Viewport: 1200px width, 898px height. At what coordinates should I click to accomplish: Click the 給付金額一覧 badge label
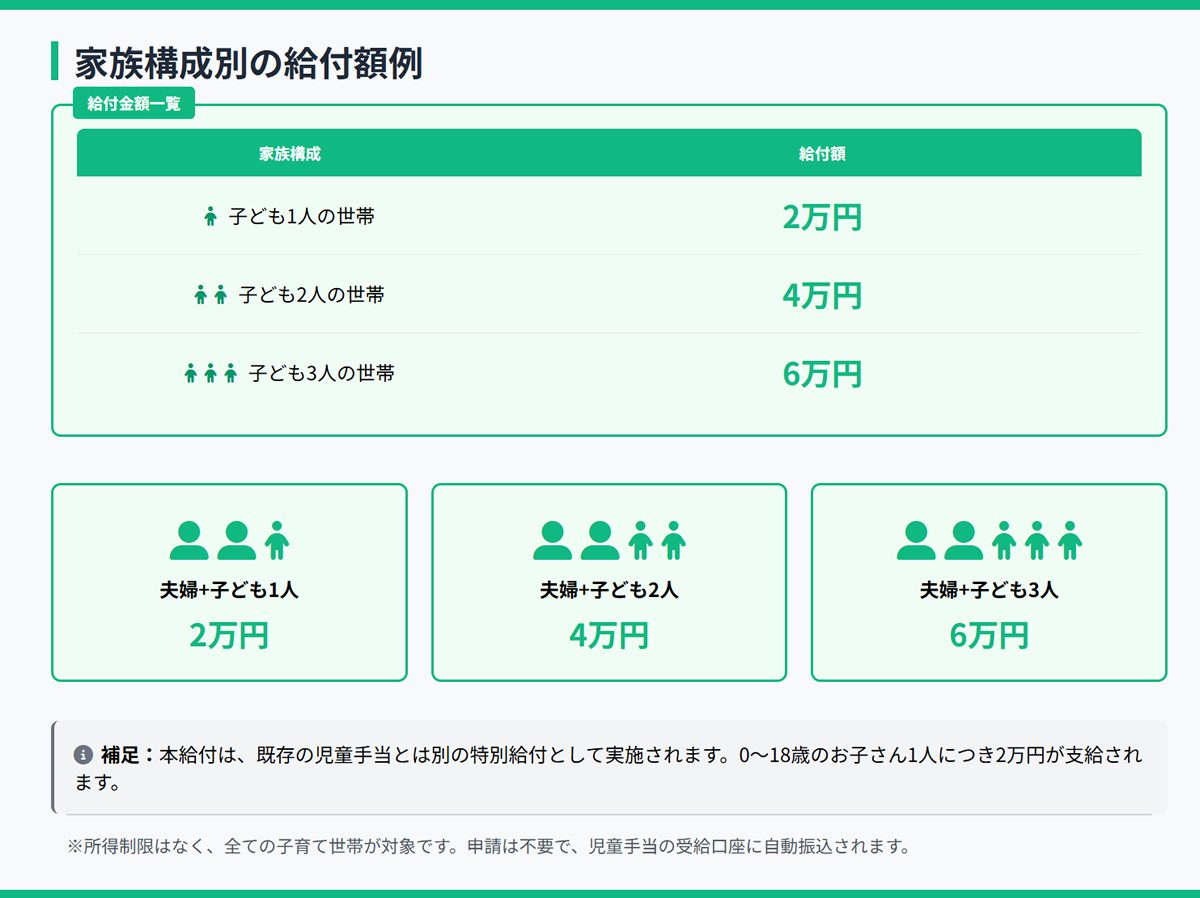134,103
